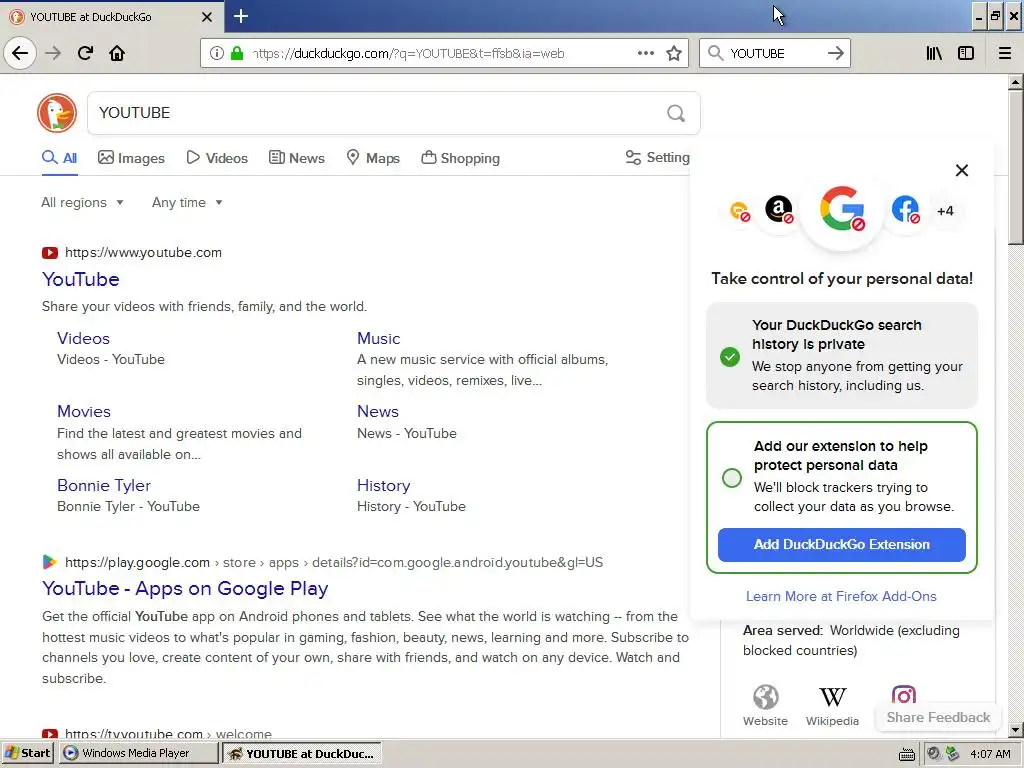Screen dimensions: 1024x768
Task: Click the green secure connection padlock
Action: tap(237, 53)
